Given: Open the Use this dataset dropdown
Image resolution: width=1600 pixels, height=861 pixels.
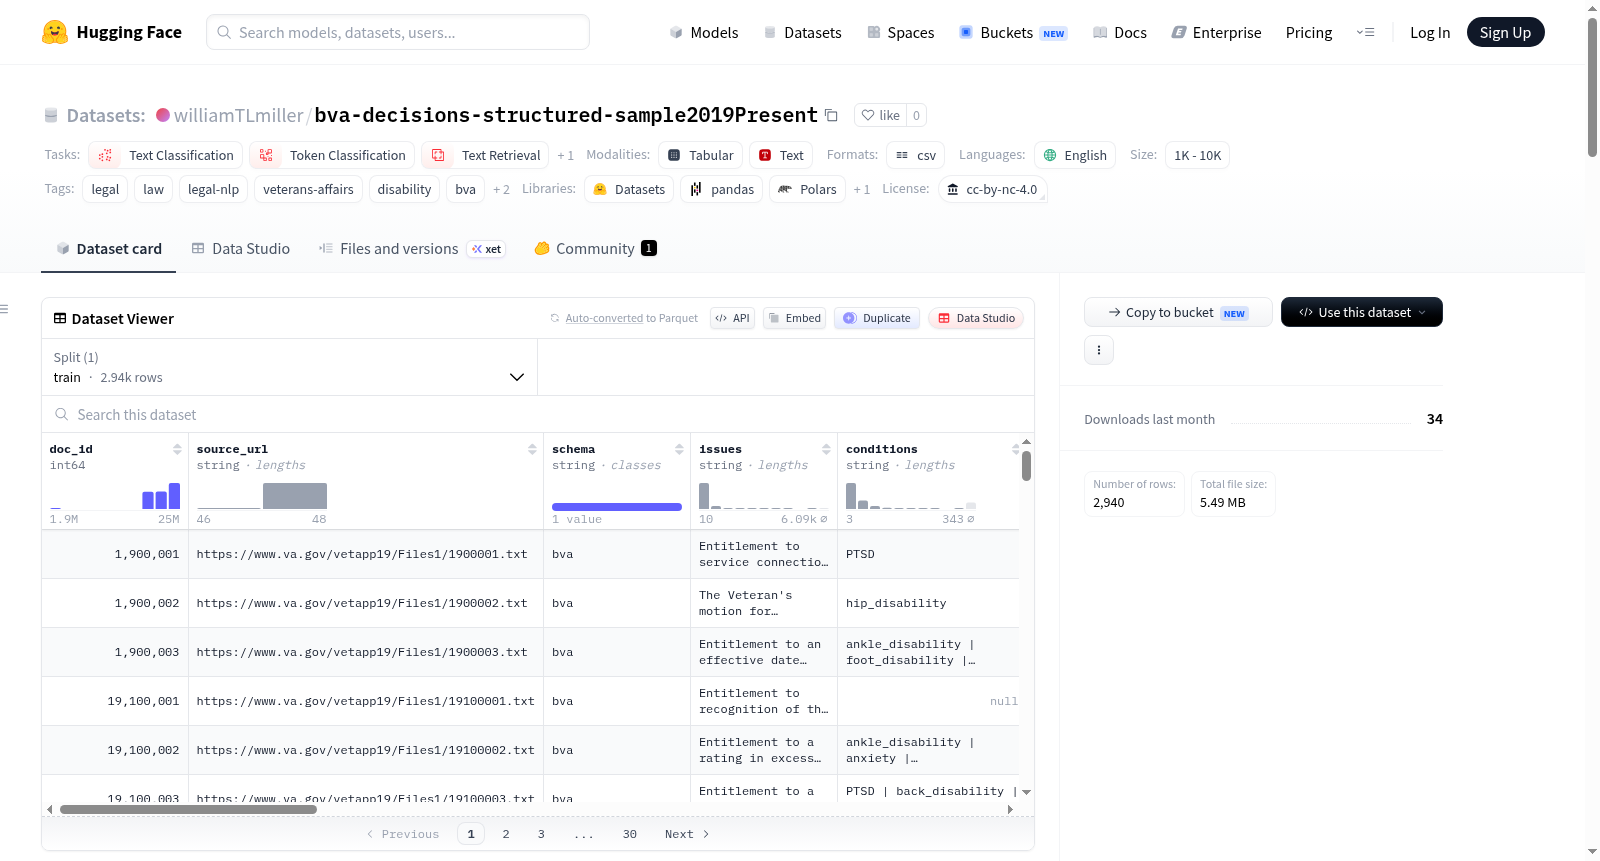Looking at the screenshot, I should click(1362, 312).
